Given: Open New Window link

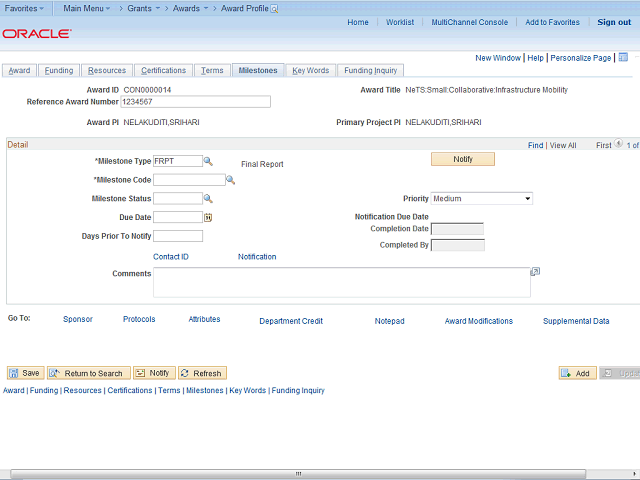Looking at the screenshot, I should (x=498, y=58).
